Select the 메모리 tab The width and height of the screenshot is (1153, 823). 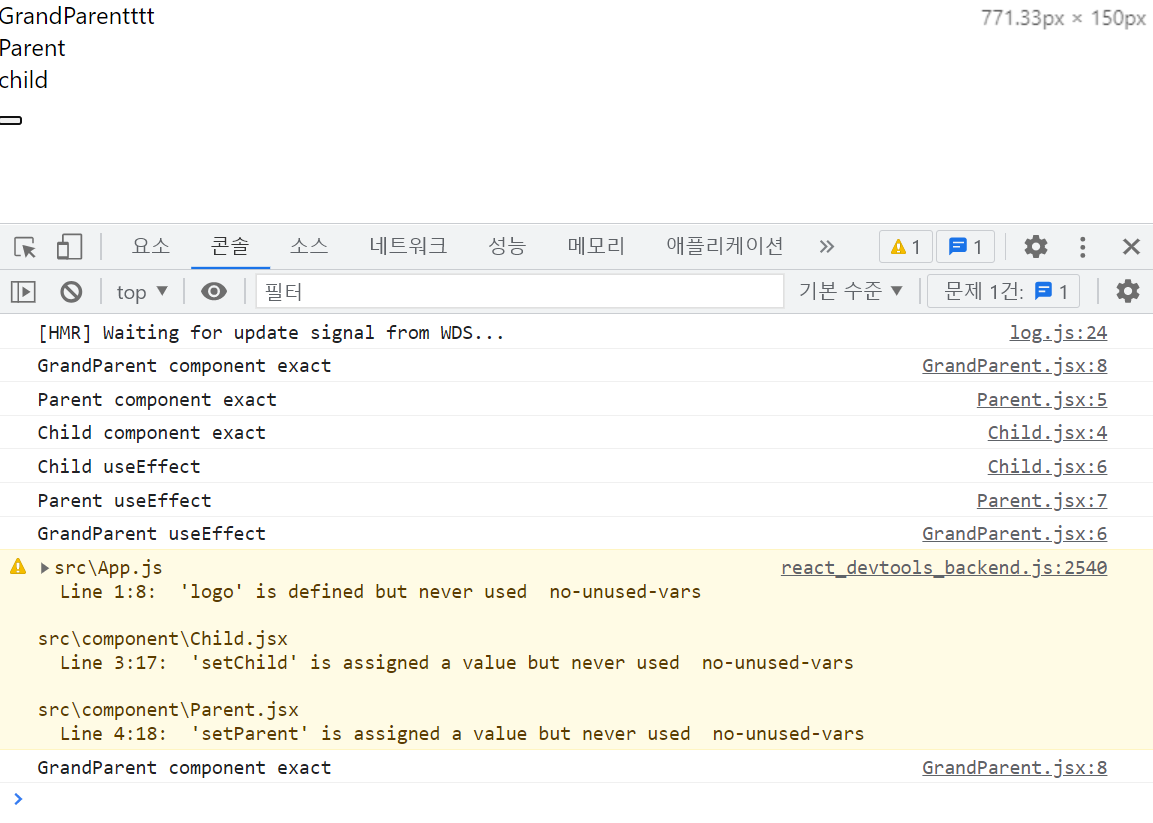point(596,246)
